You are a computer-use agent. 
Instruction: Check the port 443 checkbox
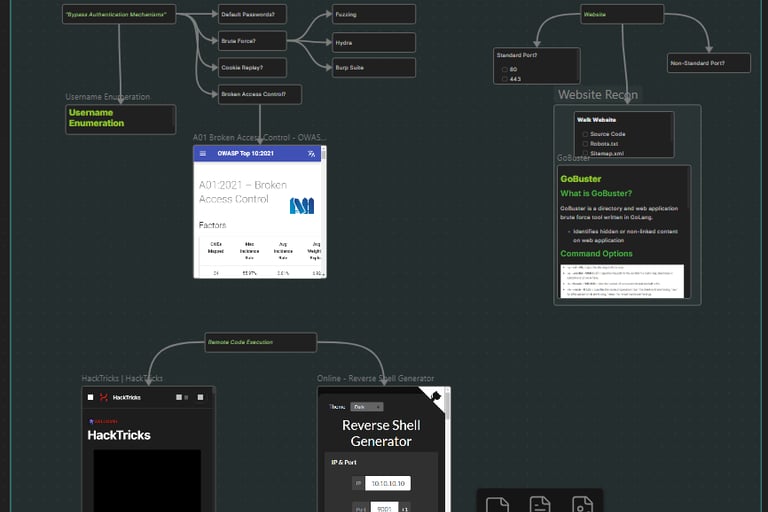coord(504,79)
